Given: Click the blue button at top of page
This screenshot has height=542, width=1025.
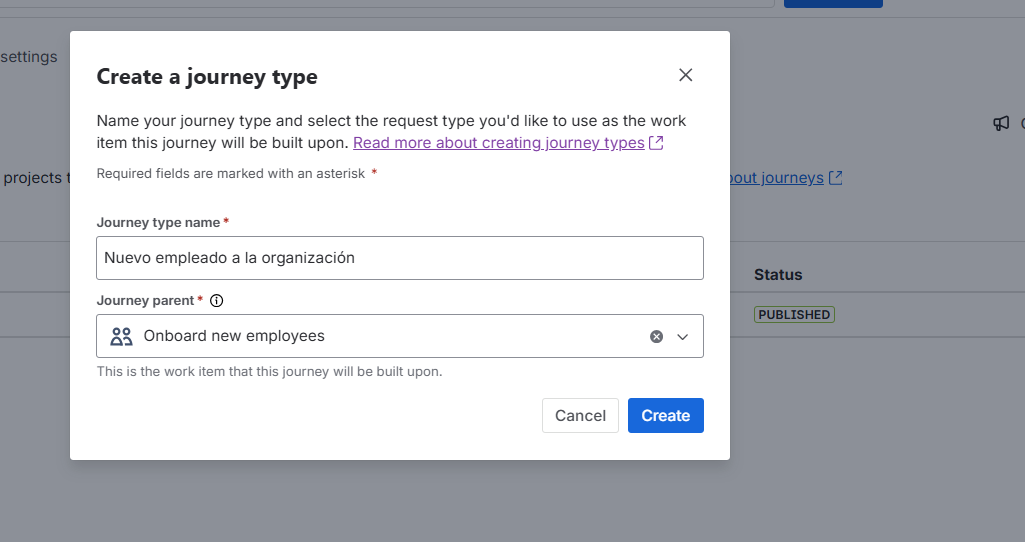Looking at the screenshot, I should pos(832,3).
